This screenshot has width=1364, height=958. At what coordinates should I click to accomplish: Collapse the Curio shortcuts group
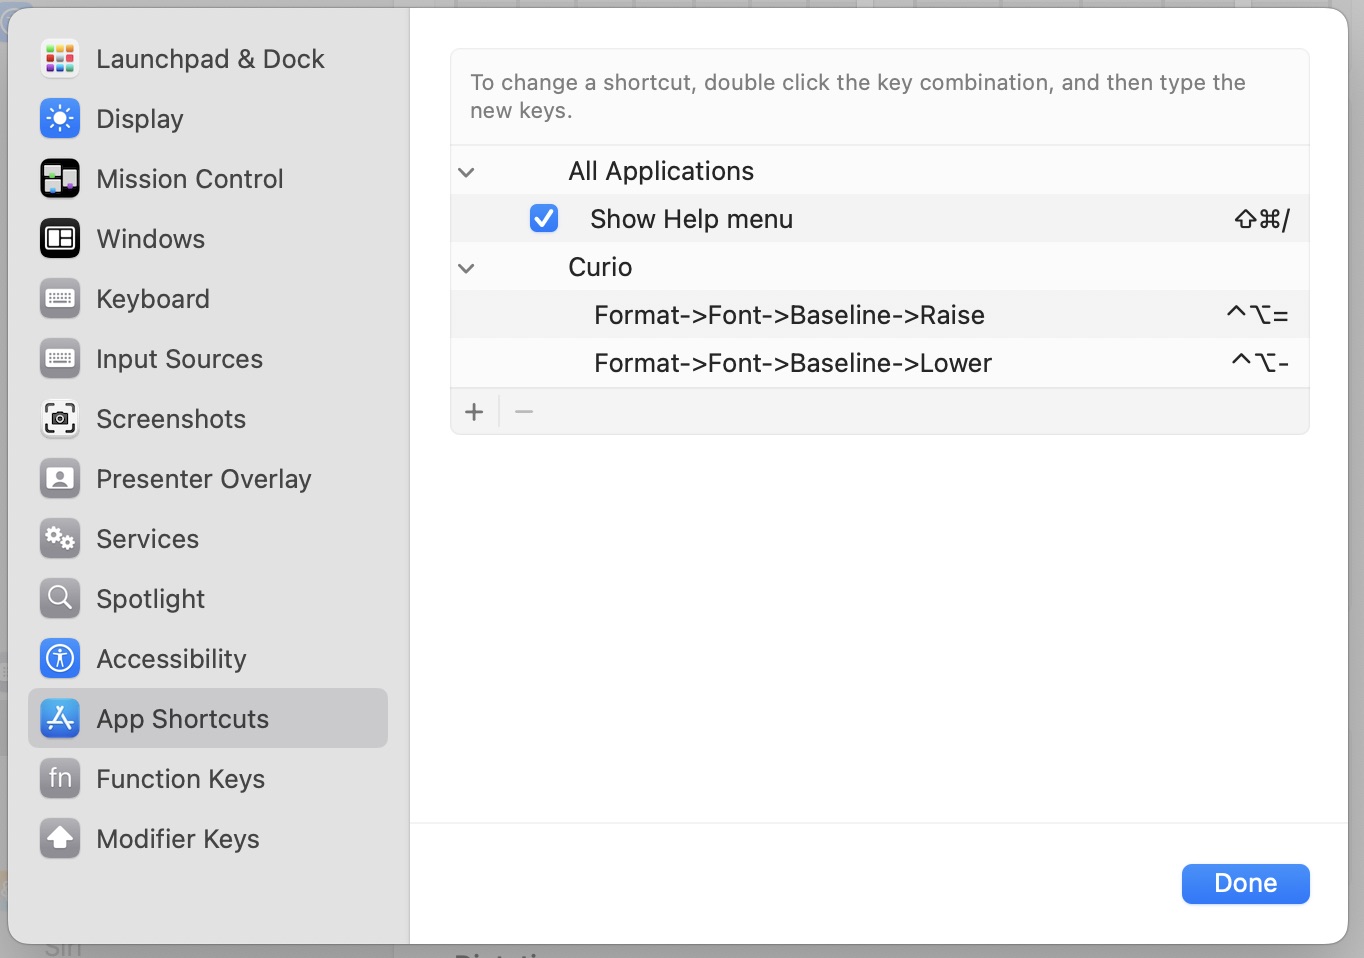pyautogui.click(x=466, y=268)
